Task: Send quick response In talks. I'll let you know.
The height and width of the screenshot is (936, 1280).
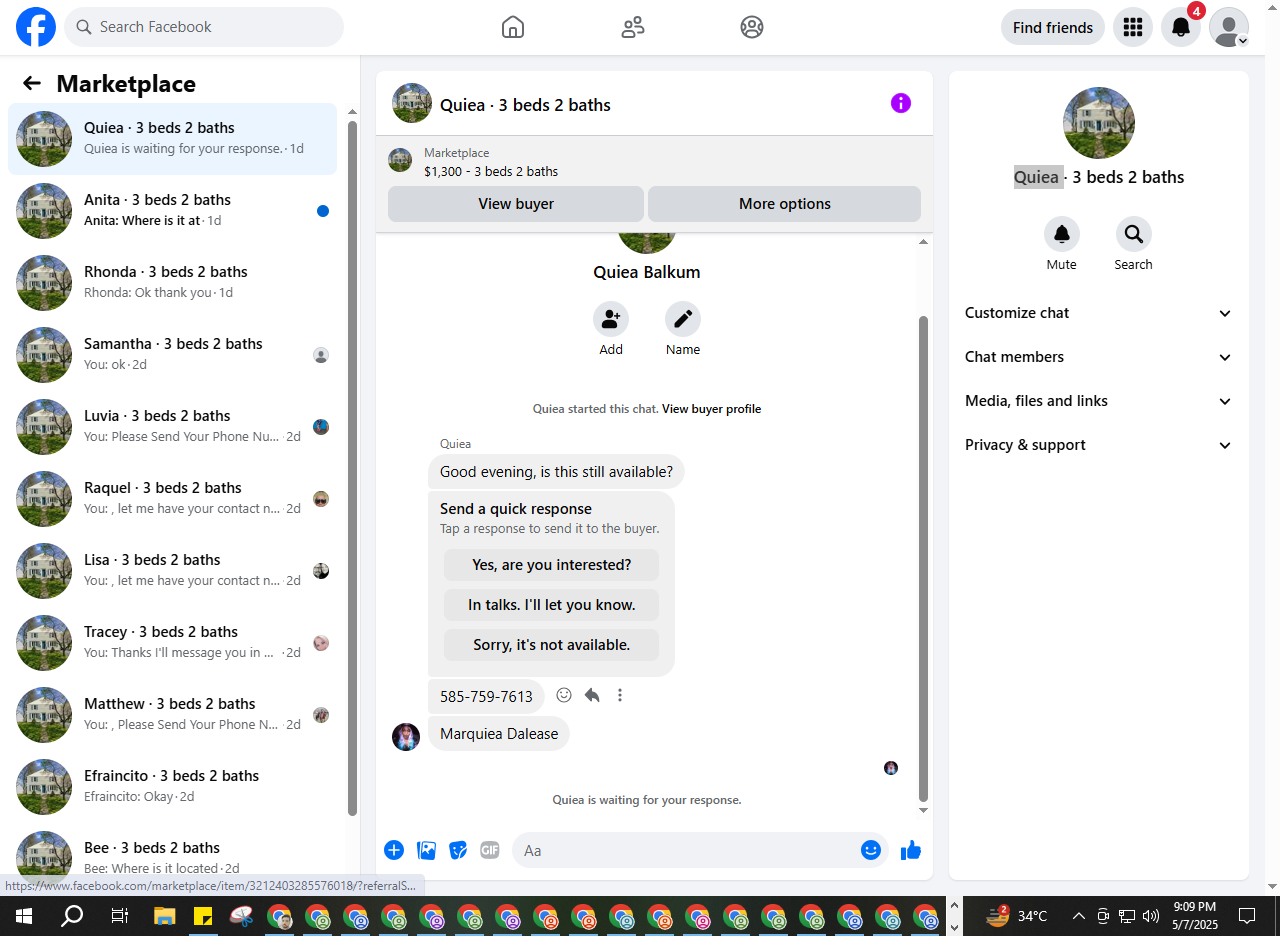Action: point(552,605)
